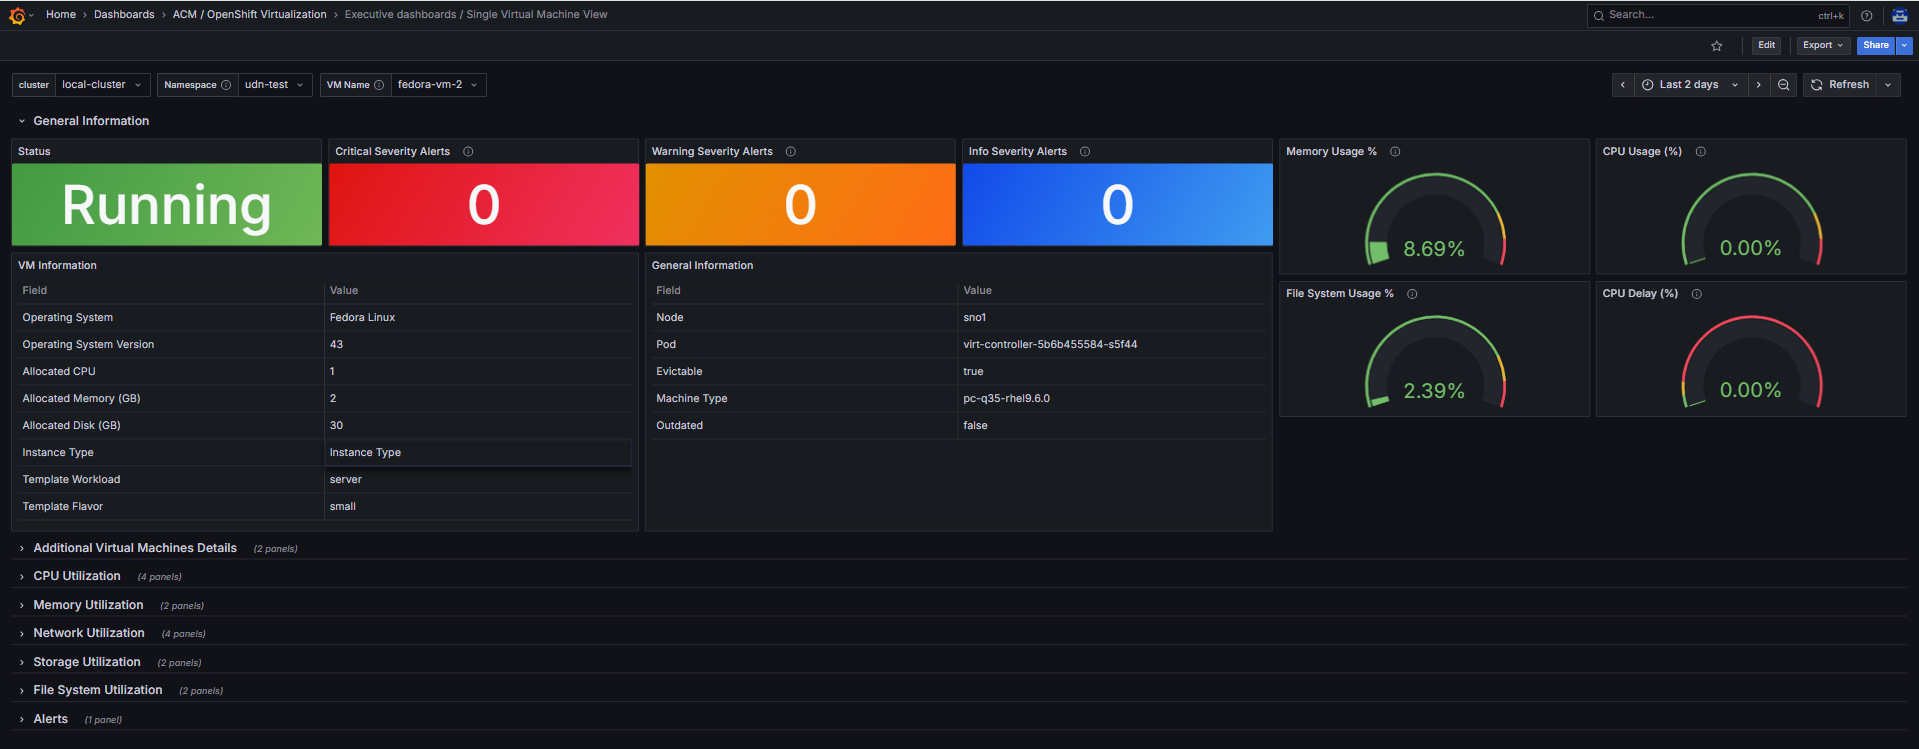
Task: Click the Grafana logo icon
Action: click(x=17, y=15)
